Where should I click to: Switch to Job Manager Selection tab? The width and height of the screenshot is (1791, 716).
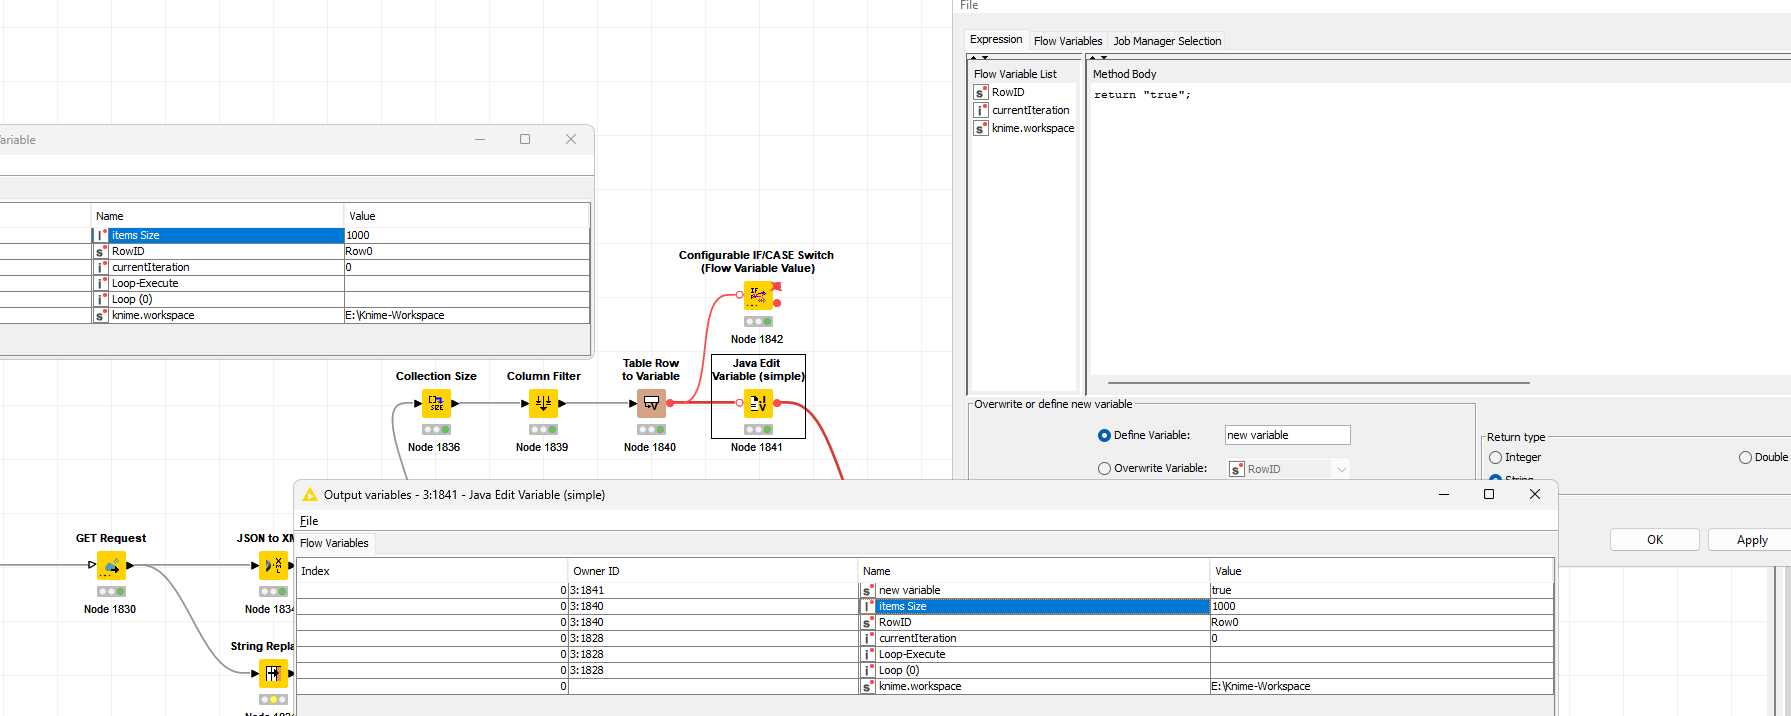[1167, 41]
